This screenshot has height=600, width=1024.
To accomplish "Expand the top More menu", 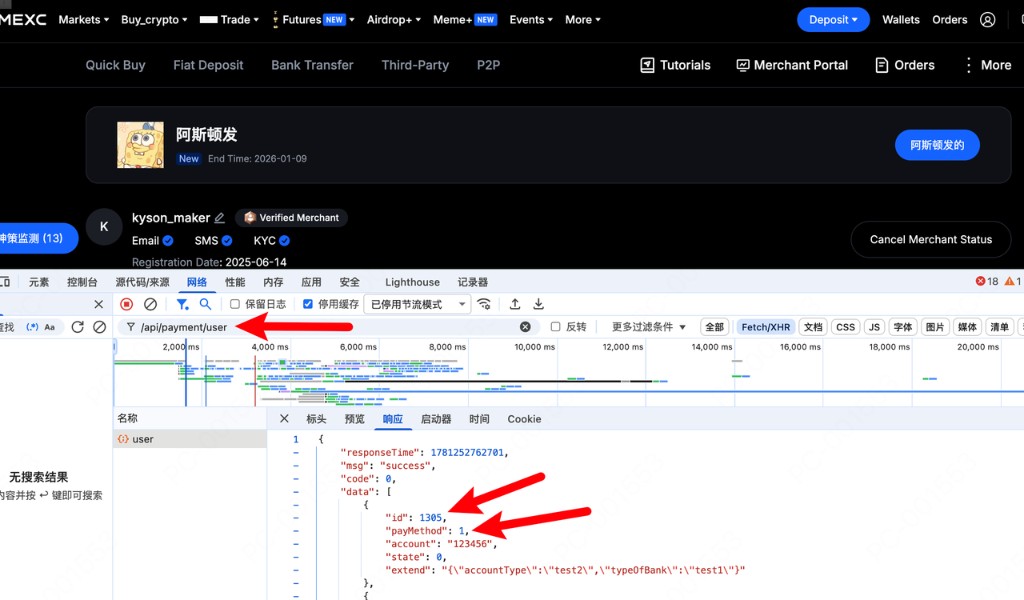I will click(x=583, y=20).
